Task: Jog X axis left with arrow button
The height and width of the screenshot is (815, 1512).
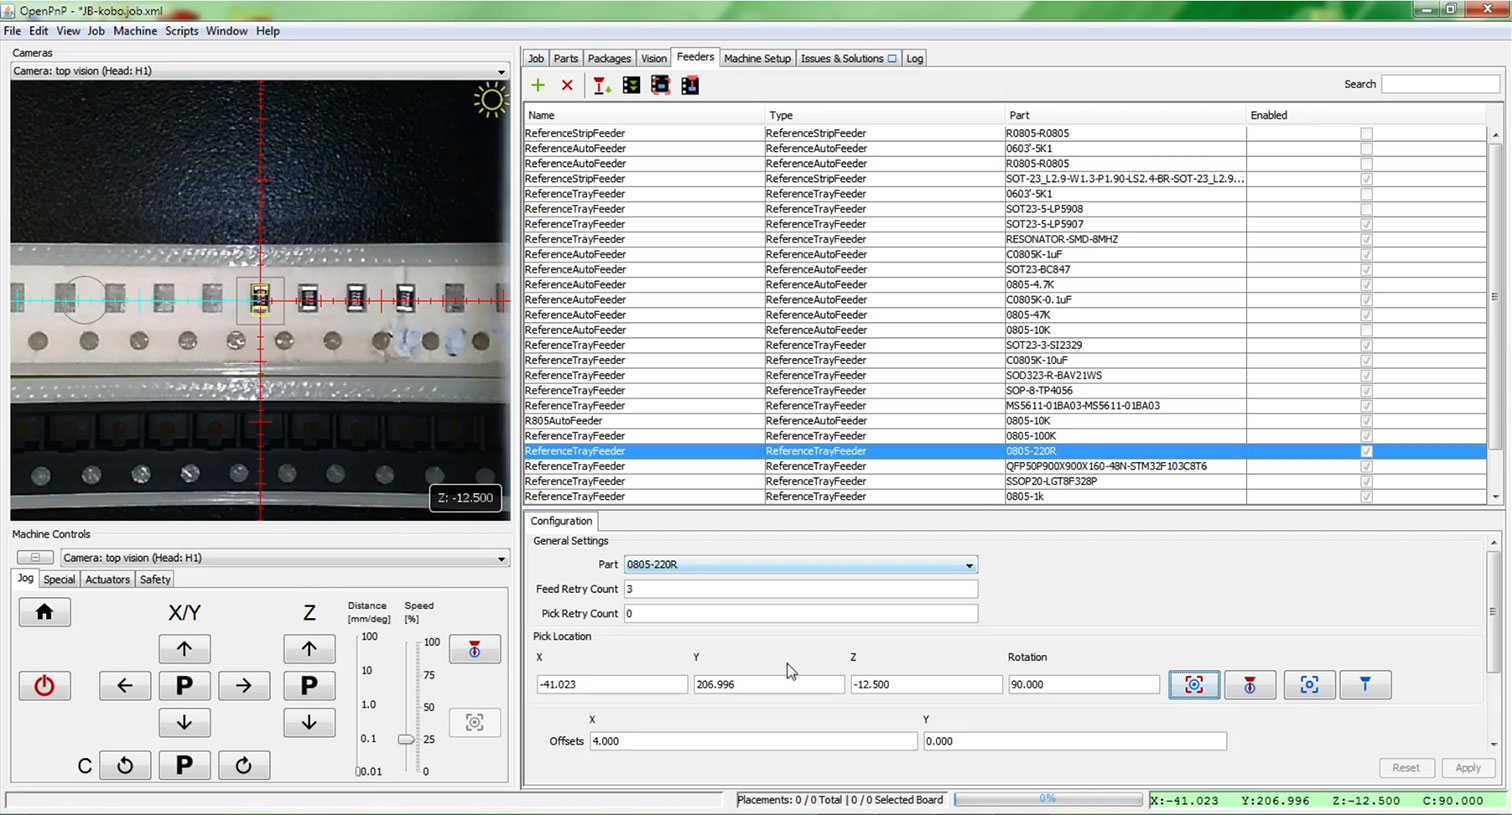Action: [x=125, y=686]
